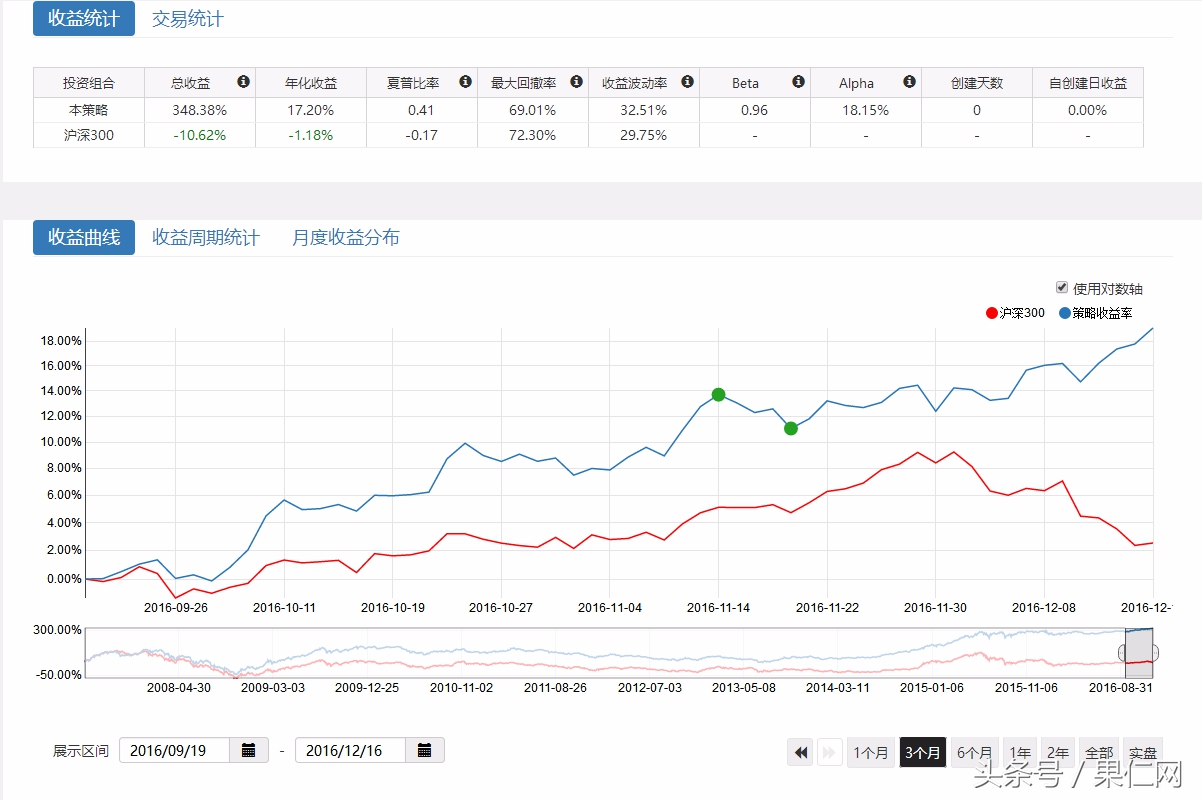Click the 展示区间 label
Screen dimensions: 1202x800
80,751
